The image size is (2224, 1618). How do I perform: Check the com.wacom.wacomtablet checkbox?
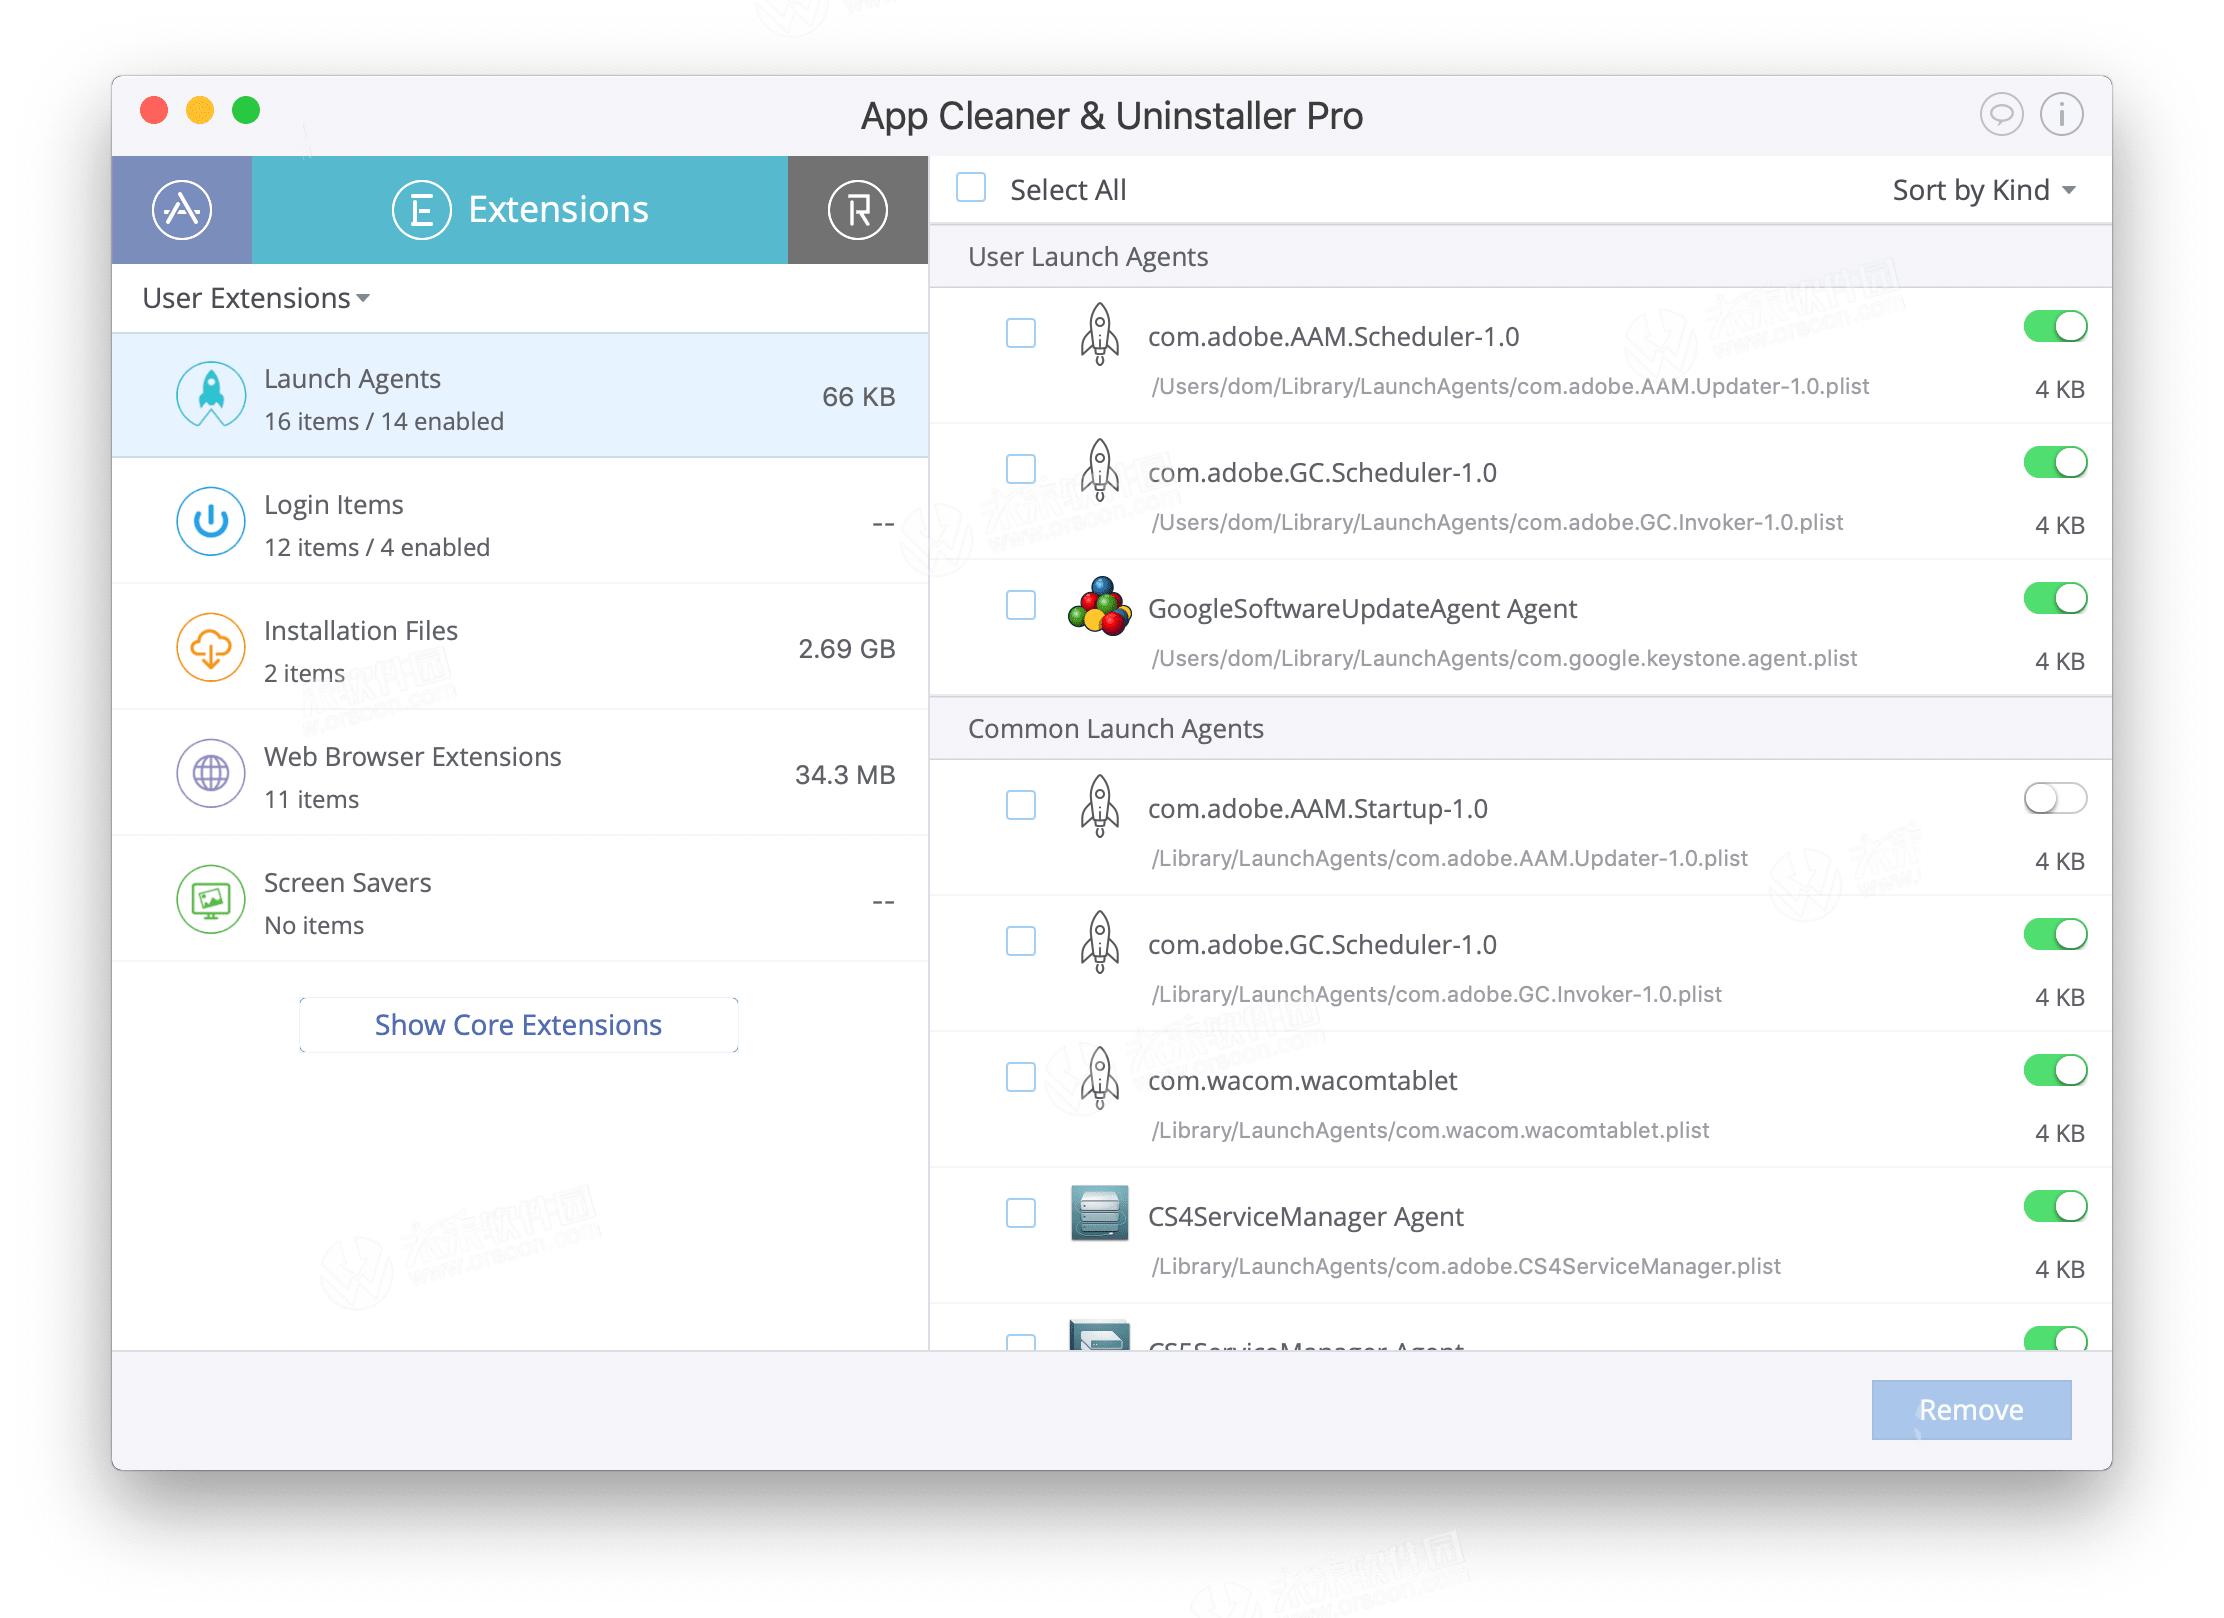pos(1020,1077)
